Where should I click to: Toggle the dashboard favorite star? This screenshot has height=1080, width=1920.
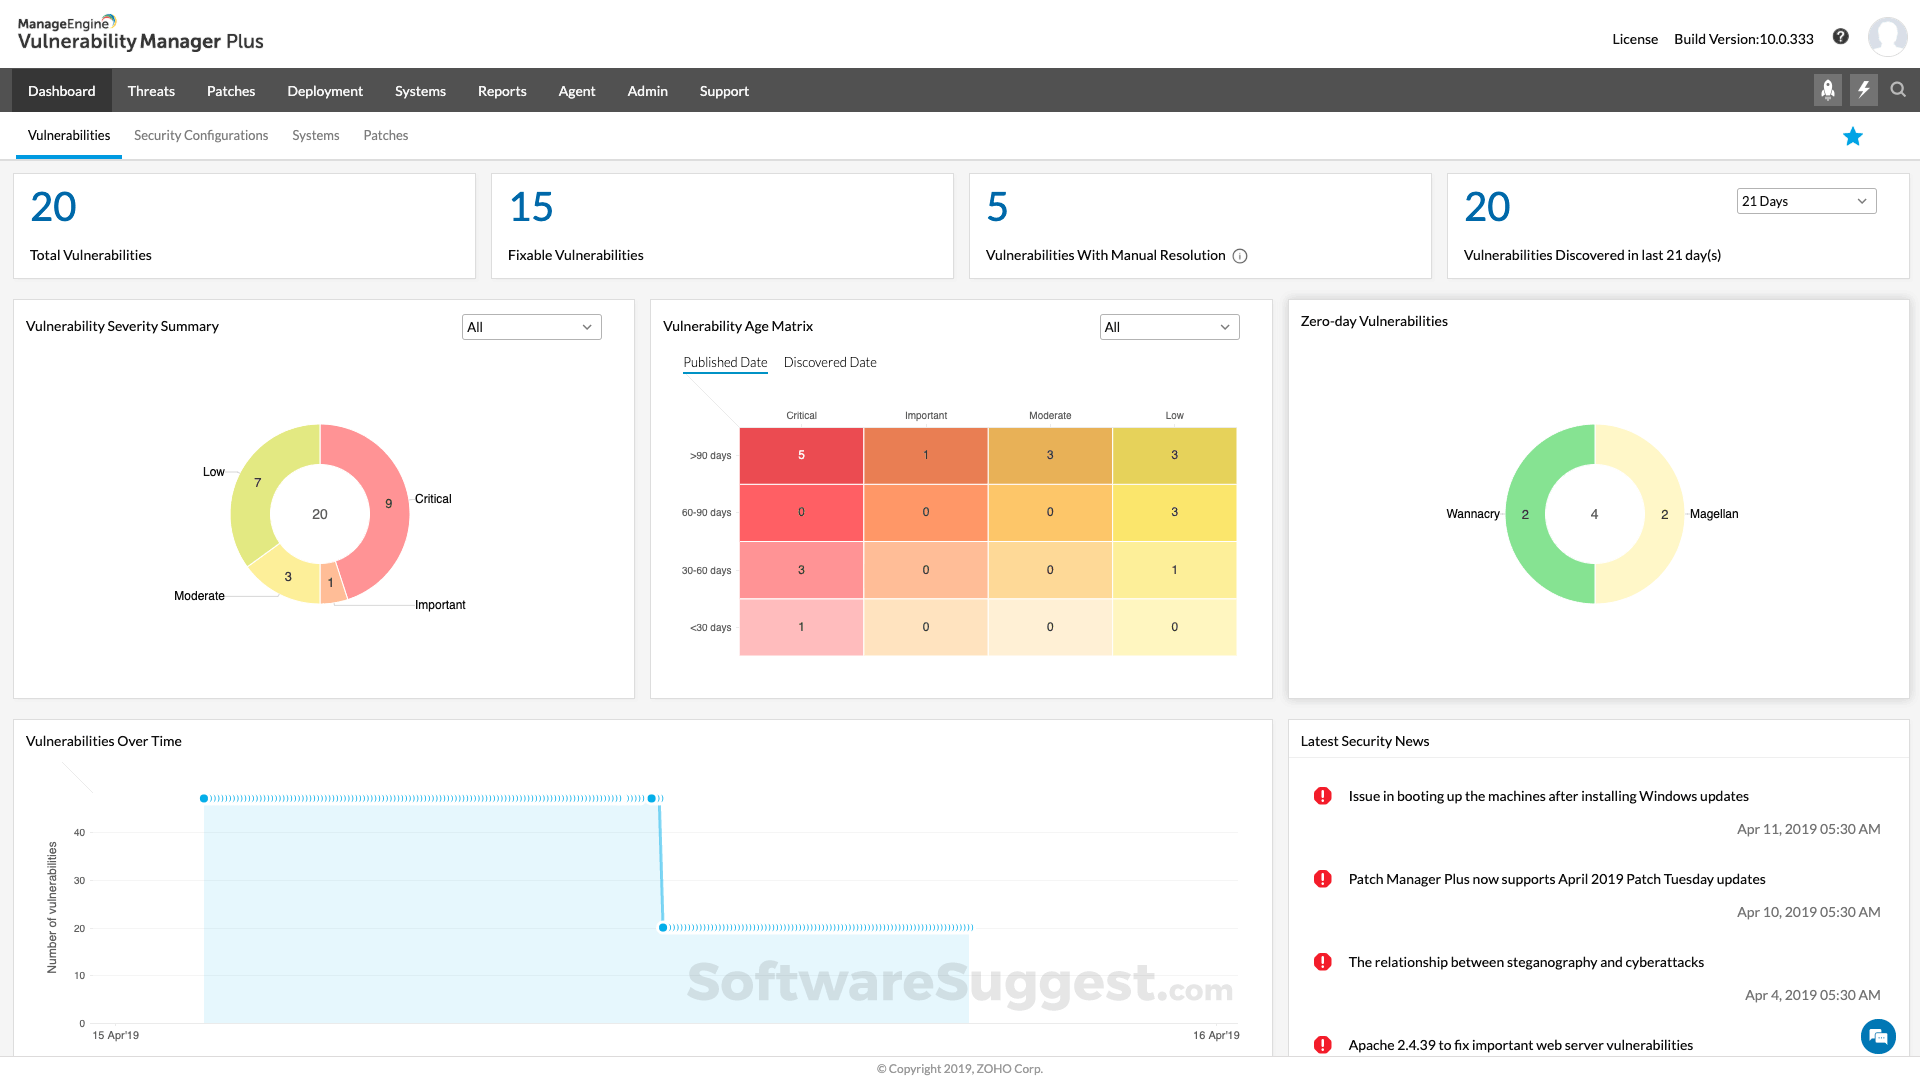(1853, 136)
